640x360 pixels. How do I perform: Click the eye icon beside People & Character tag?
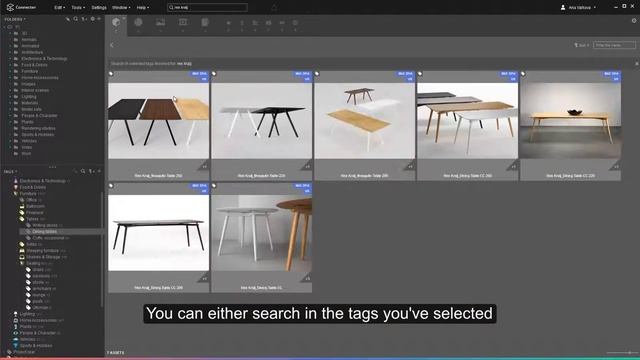(16, 333)
